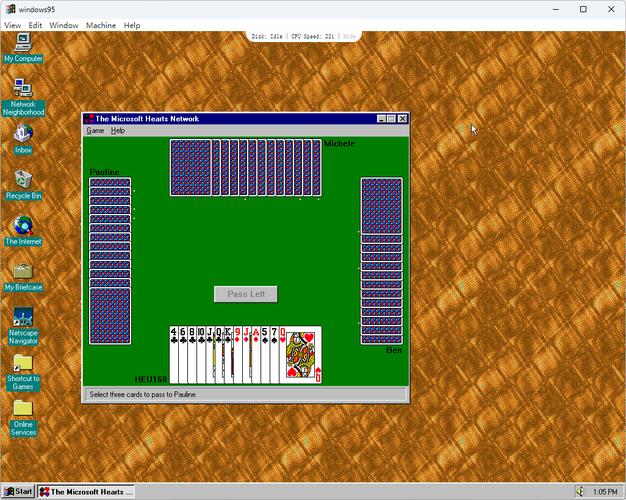Screen dimensions: 626x500
Task: Click the Hearts window title bar icon
Action: point(89,119)
